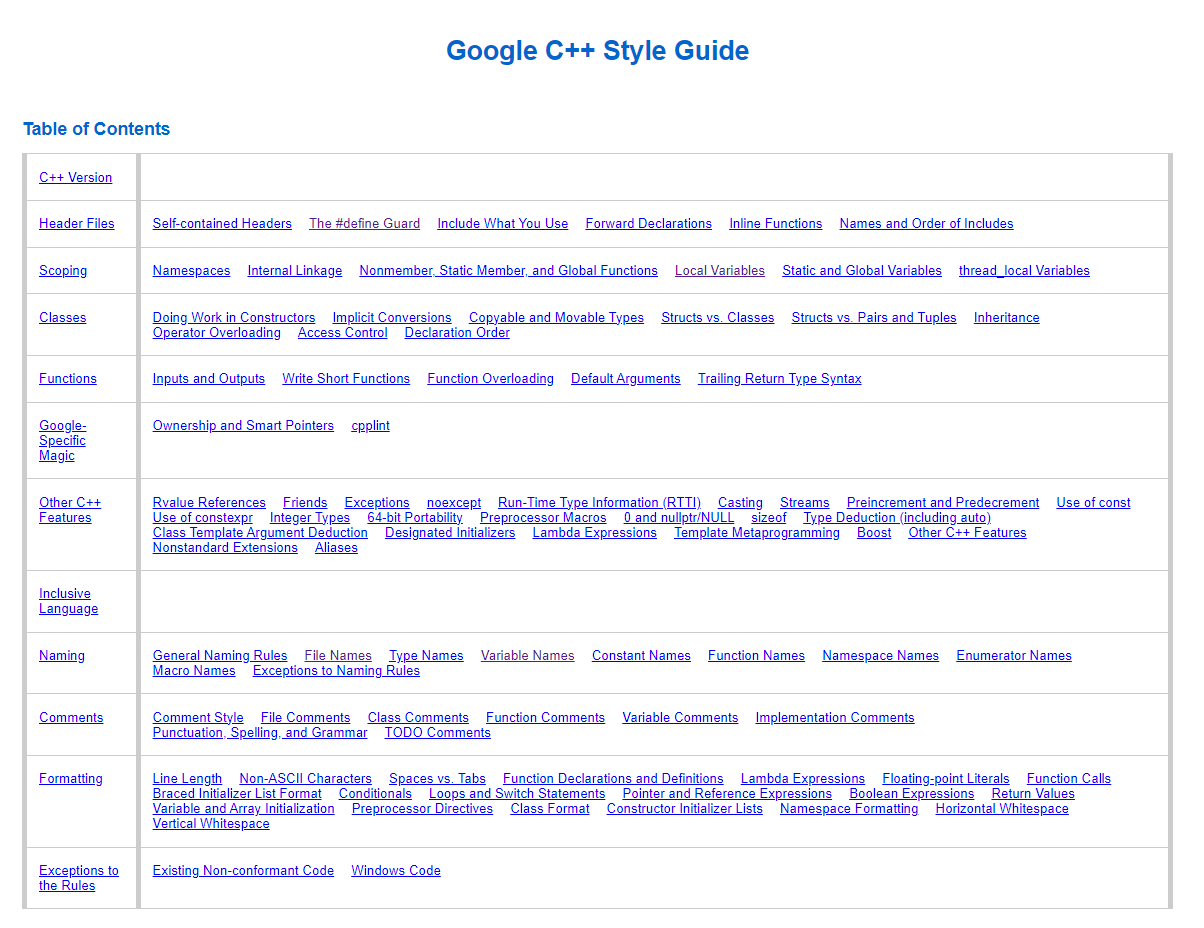Click the cpplint link
The width and height of the screenshot is (1204, 928).
click(x=370, y=426)
